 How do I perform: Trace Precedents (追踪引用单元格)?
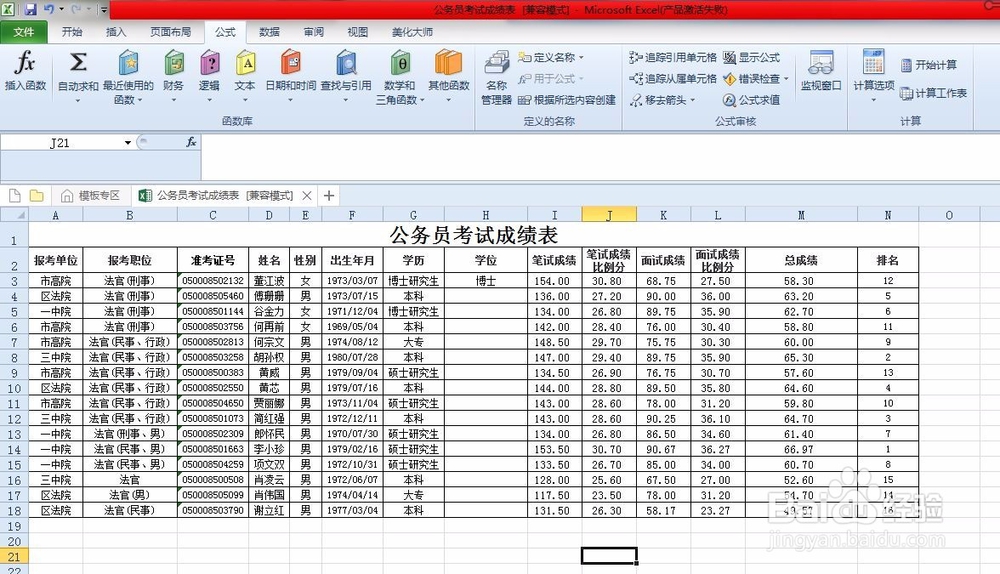(x=673, y=57)
